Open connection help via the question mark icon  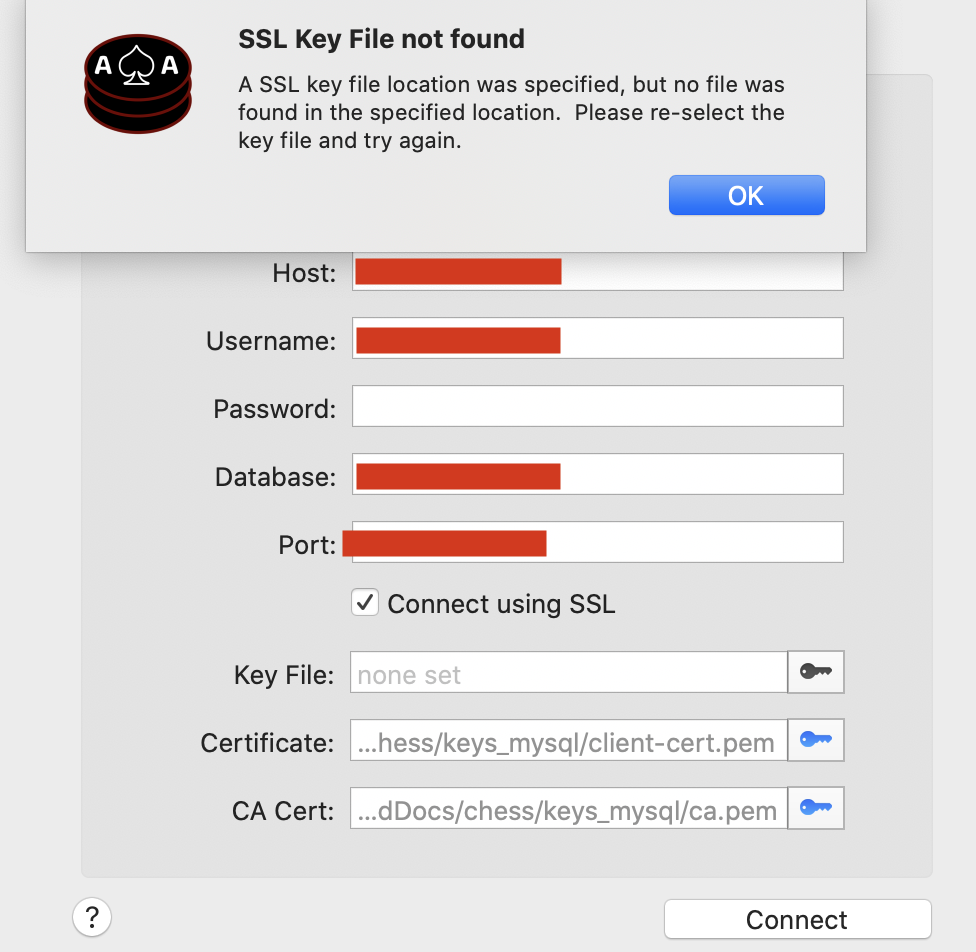click(92, 917)
